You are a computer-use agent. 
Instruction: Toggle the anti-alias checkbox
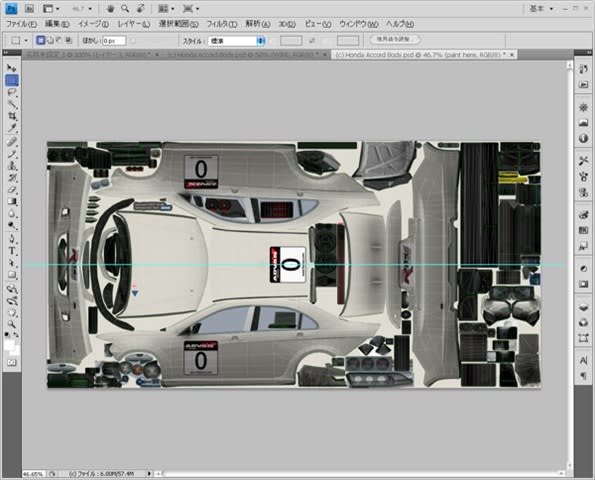(x=133, y=41)
